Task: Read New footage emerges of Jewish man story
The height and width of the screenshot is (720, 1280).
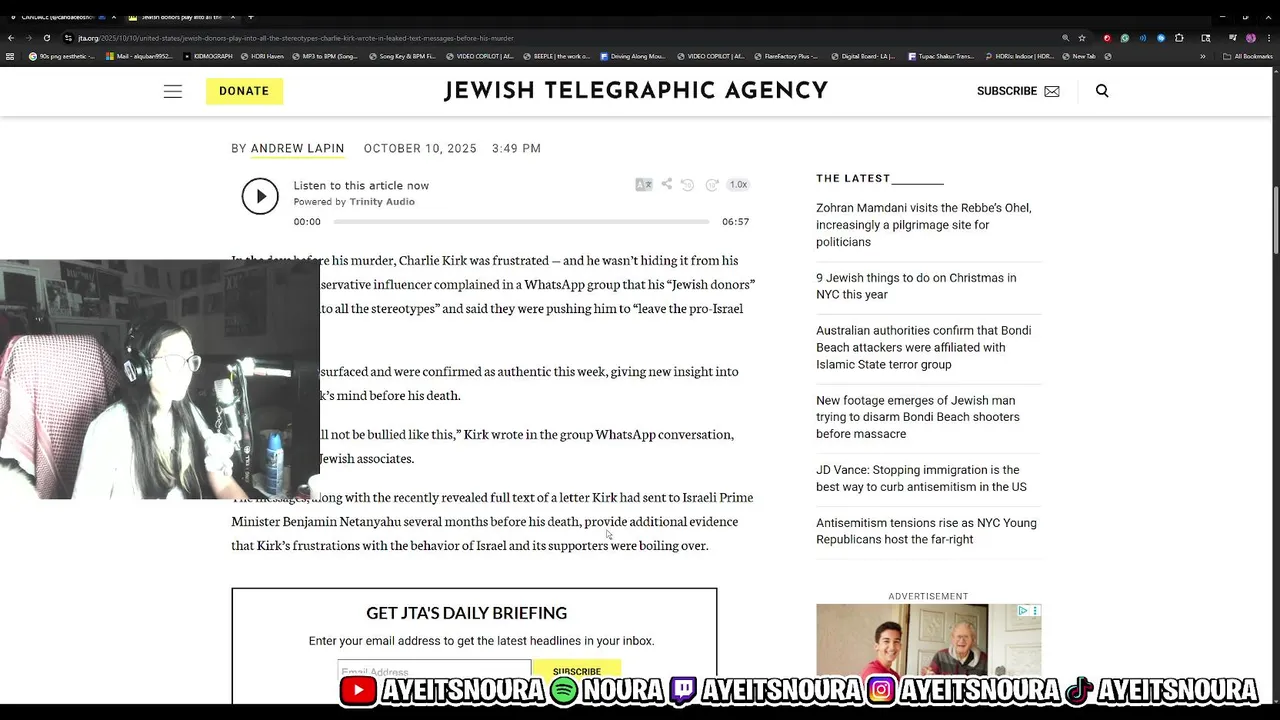Action: tap(918, 417)
